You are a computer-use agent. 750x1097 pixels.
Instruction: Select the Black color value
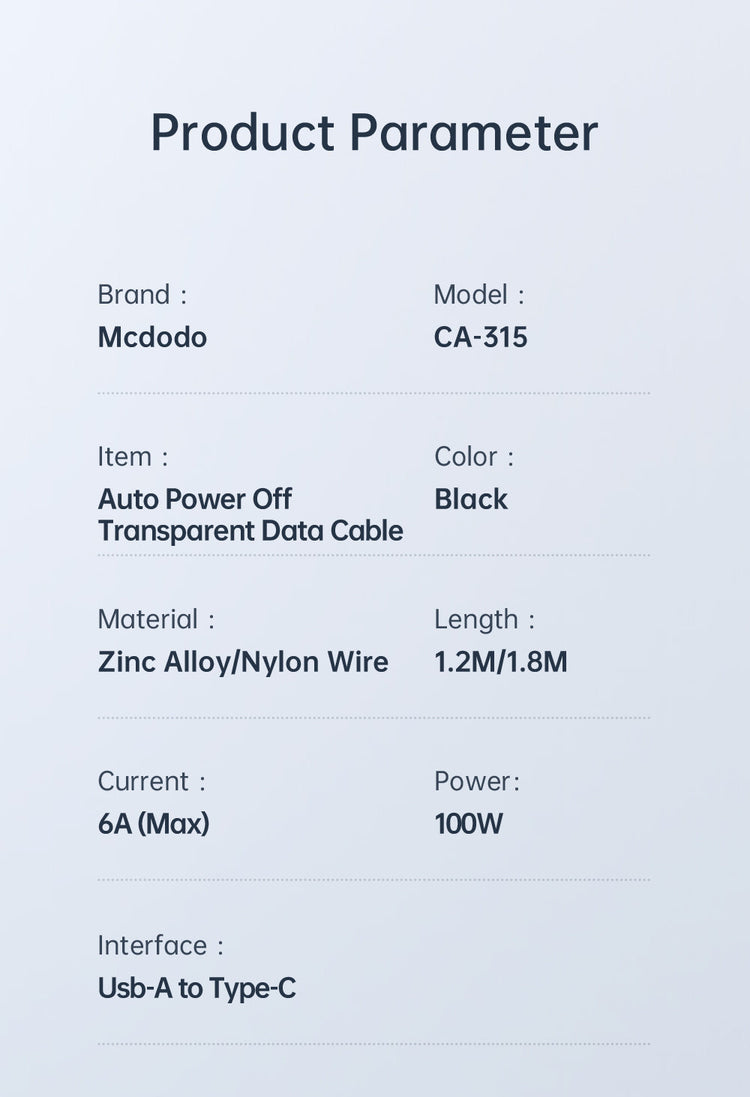[x=470, y=499]
